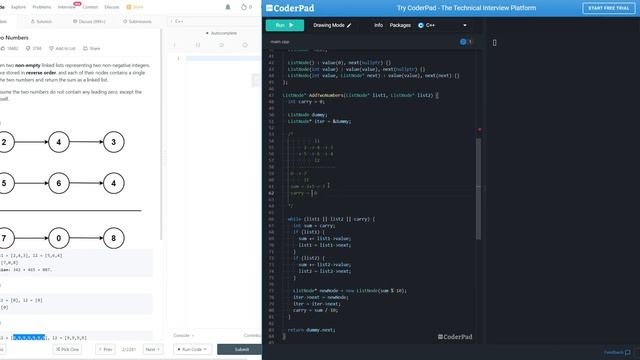Go to the Next problem
Screen dimensions: 640x360
click(x=153, y=349)
